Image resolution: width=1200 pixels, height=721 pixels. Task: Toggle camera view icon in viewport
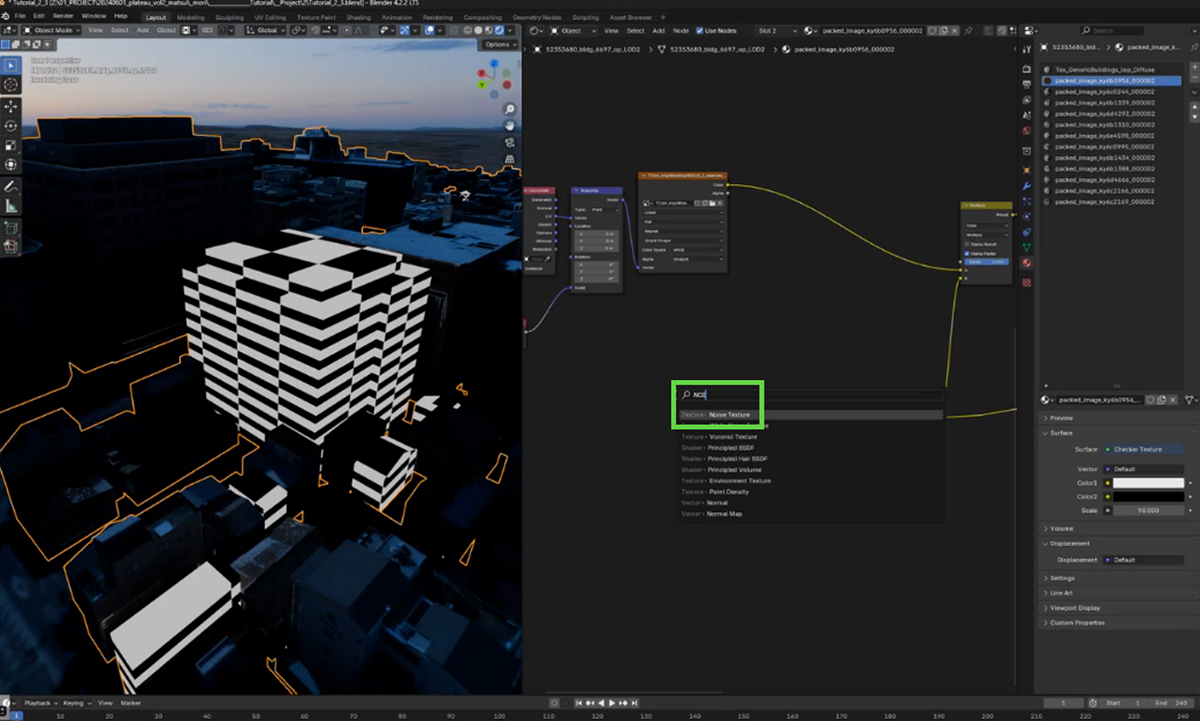[x=510, y=143]
